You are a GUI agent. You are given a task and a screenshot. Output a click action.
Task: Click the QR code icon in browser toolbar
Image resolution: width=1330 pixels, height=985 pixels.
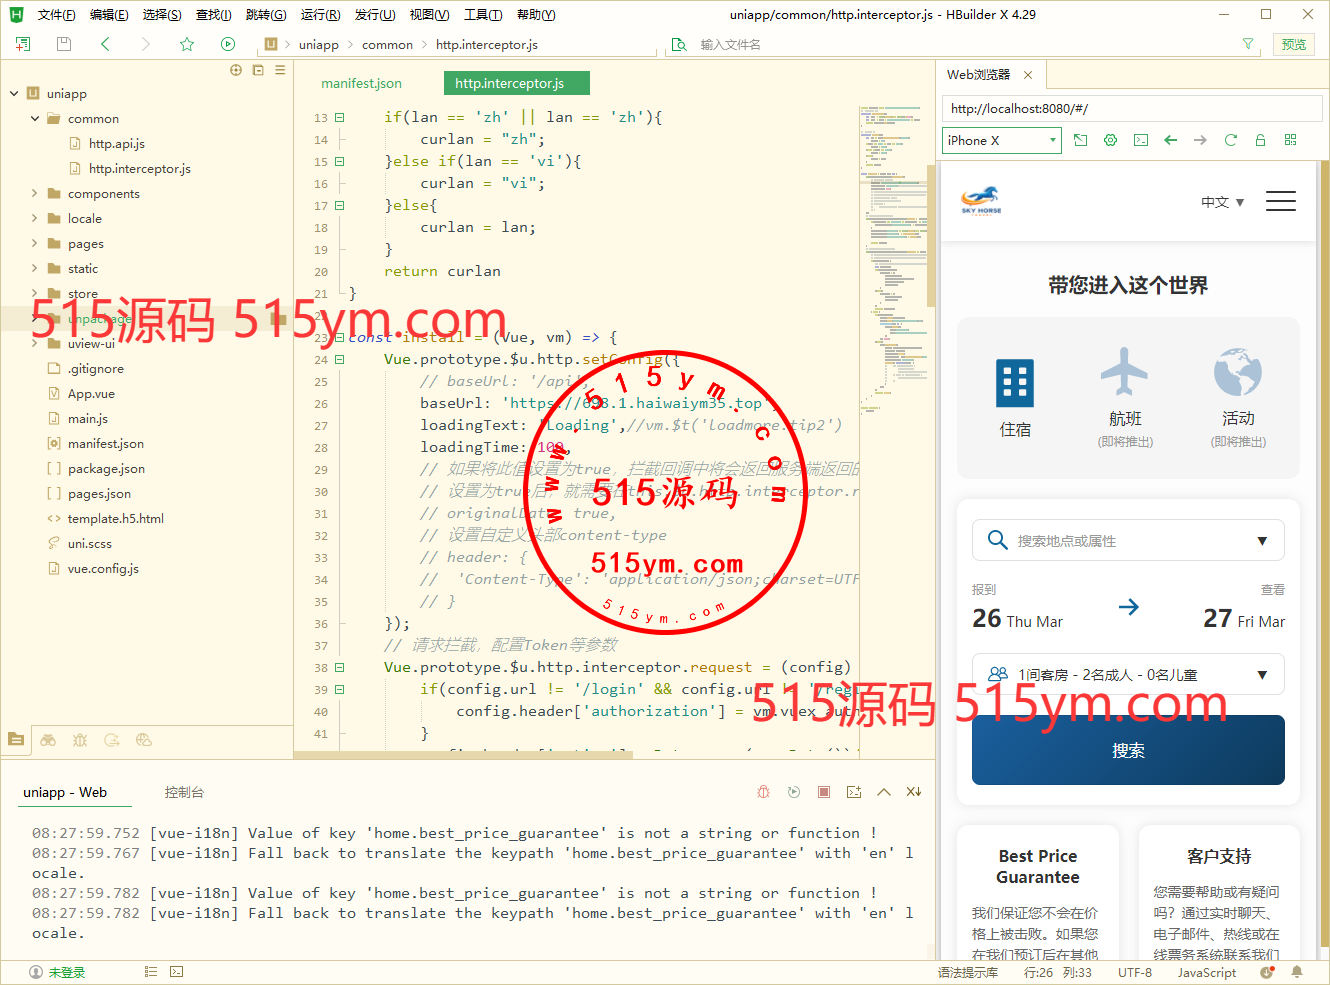pos(1291,141)
